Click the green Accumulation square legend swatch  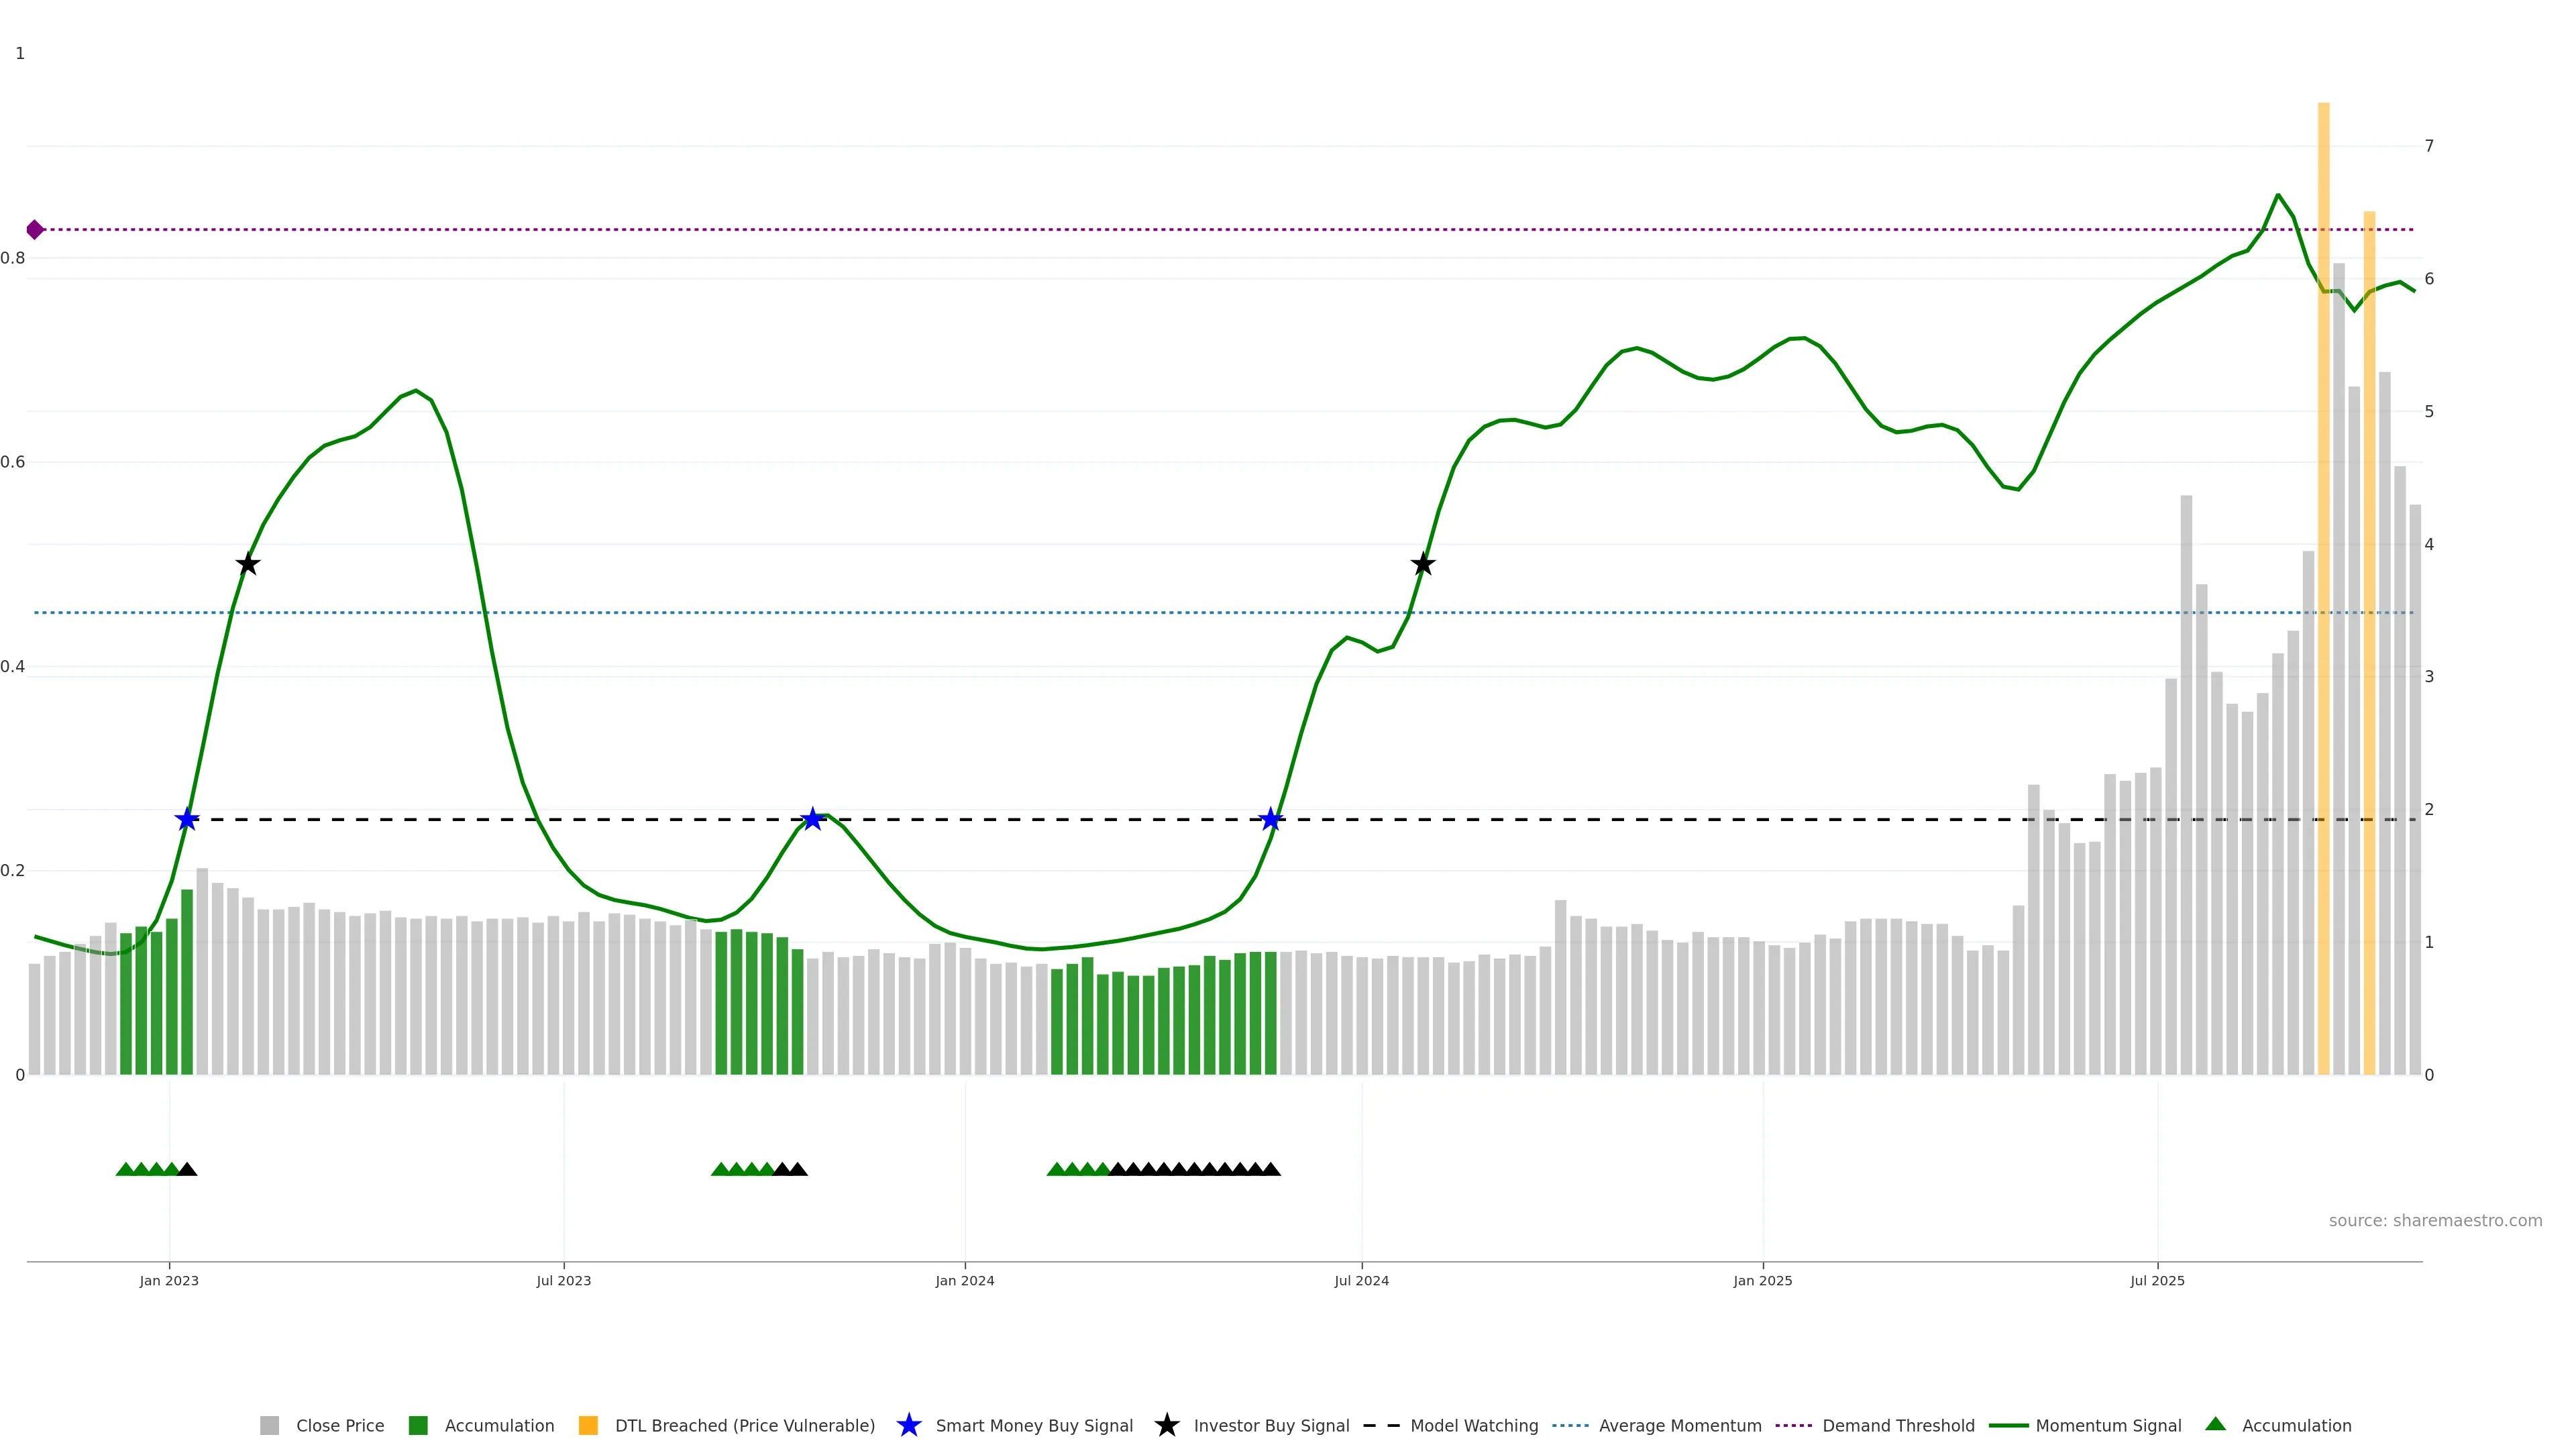tap(418, 1426)
